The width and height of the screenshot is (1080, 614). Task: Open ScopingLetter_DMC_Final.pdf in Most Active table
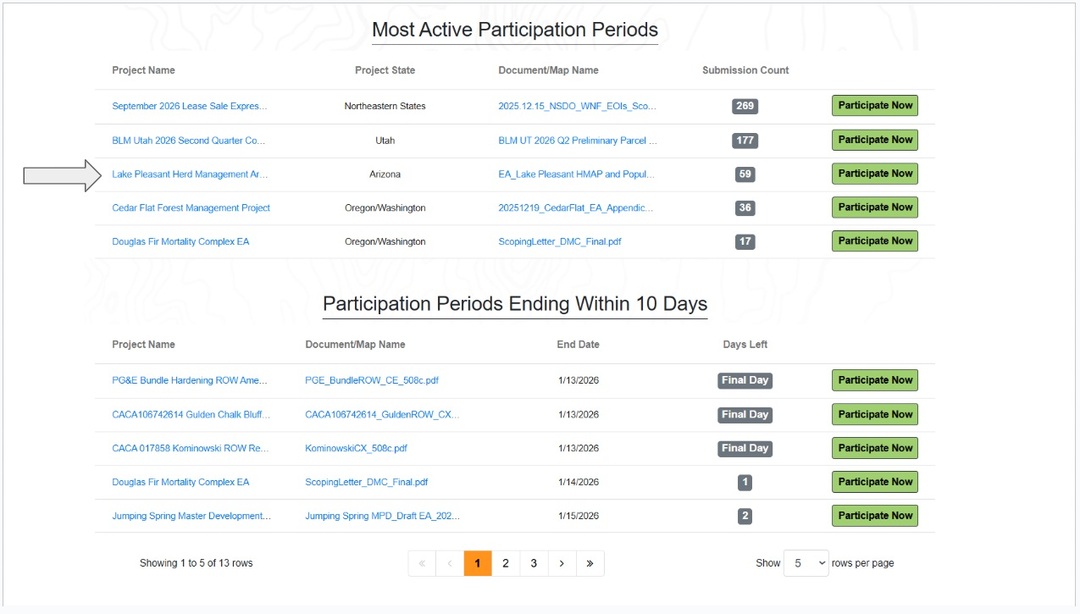(560, 242)
